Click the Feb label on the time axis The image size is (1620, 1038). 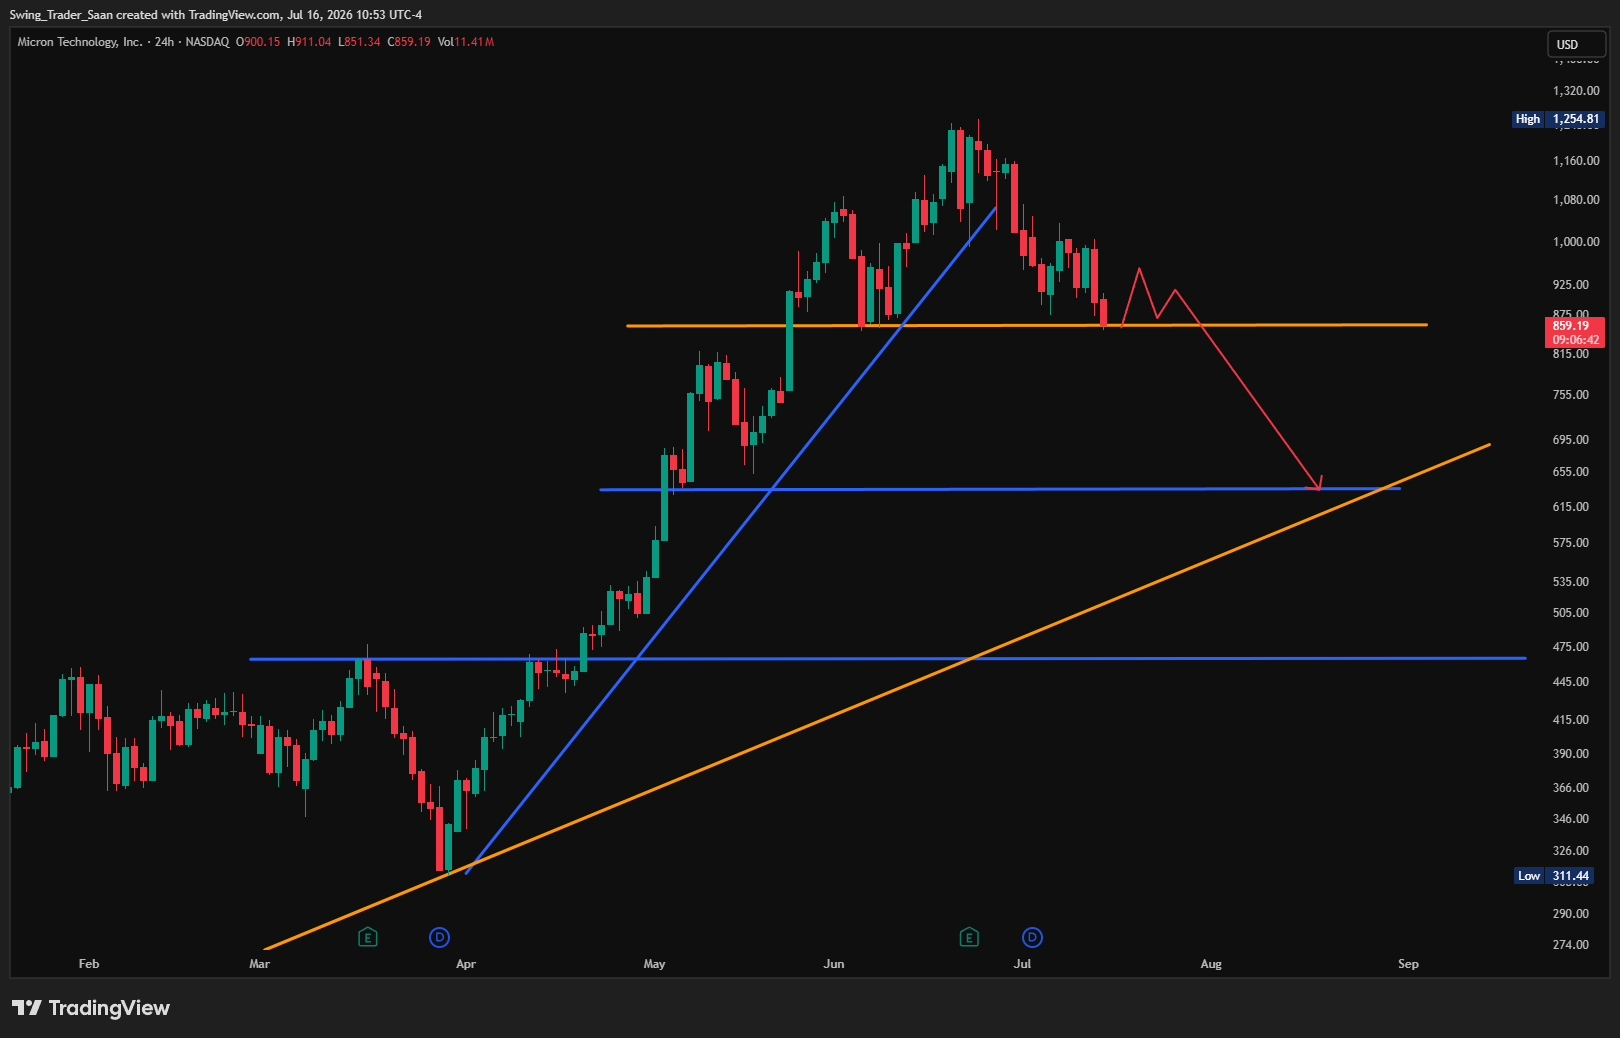click(x=89, y=964)
